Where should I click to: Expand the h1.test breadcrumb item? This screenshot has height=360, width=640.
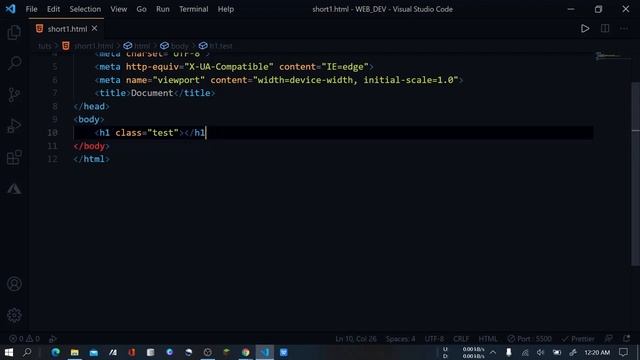(x=216, y=46)
